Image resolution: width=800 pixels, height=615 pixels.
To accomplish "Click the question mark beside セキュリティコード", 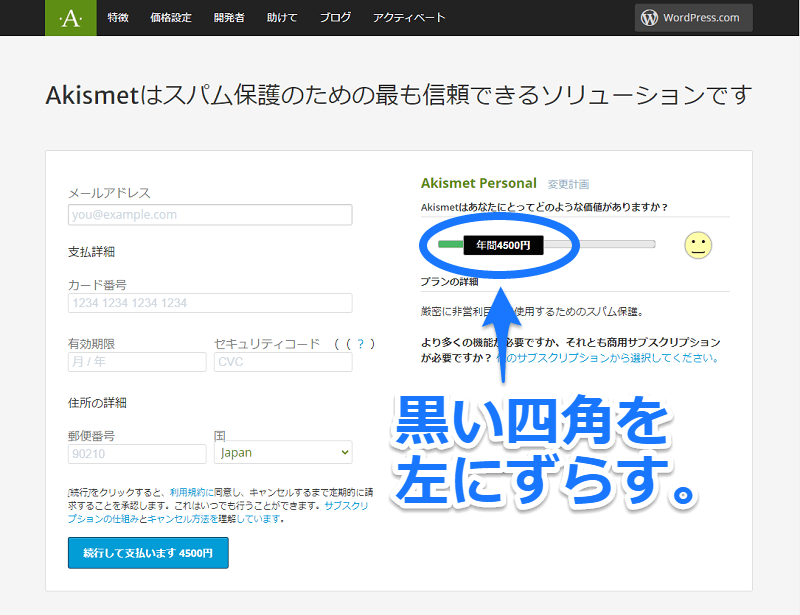I will tap(360, 344).
